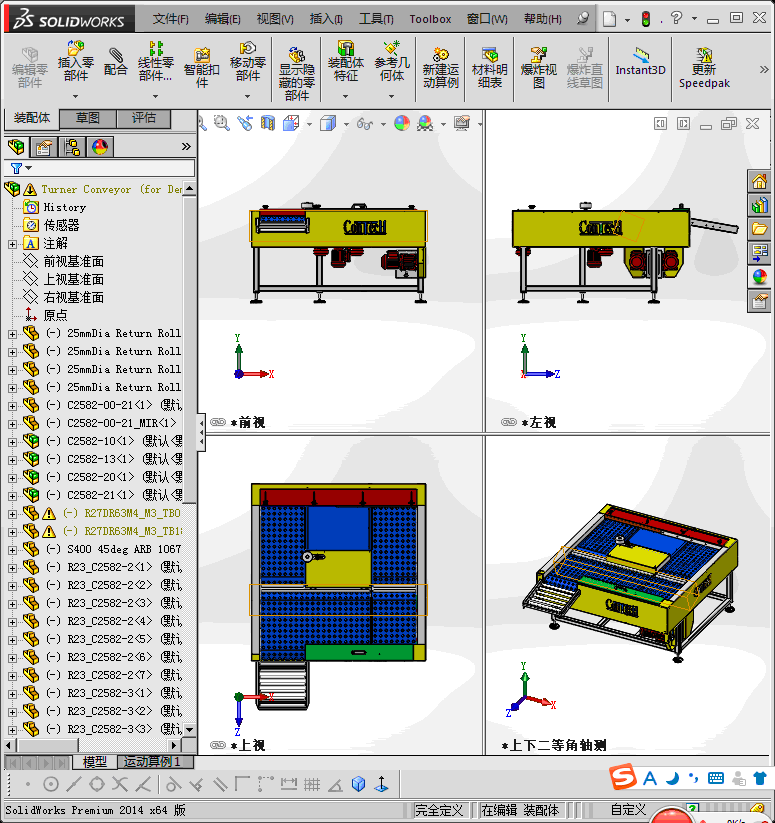
Task: Open the Toolbox menu
Action: tap(430, 19)
